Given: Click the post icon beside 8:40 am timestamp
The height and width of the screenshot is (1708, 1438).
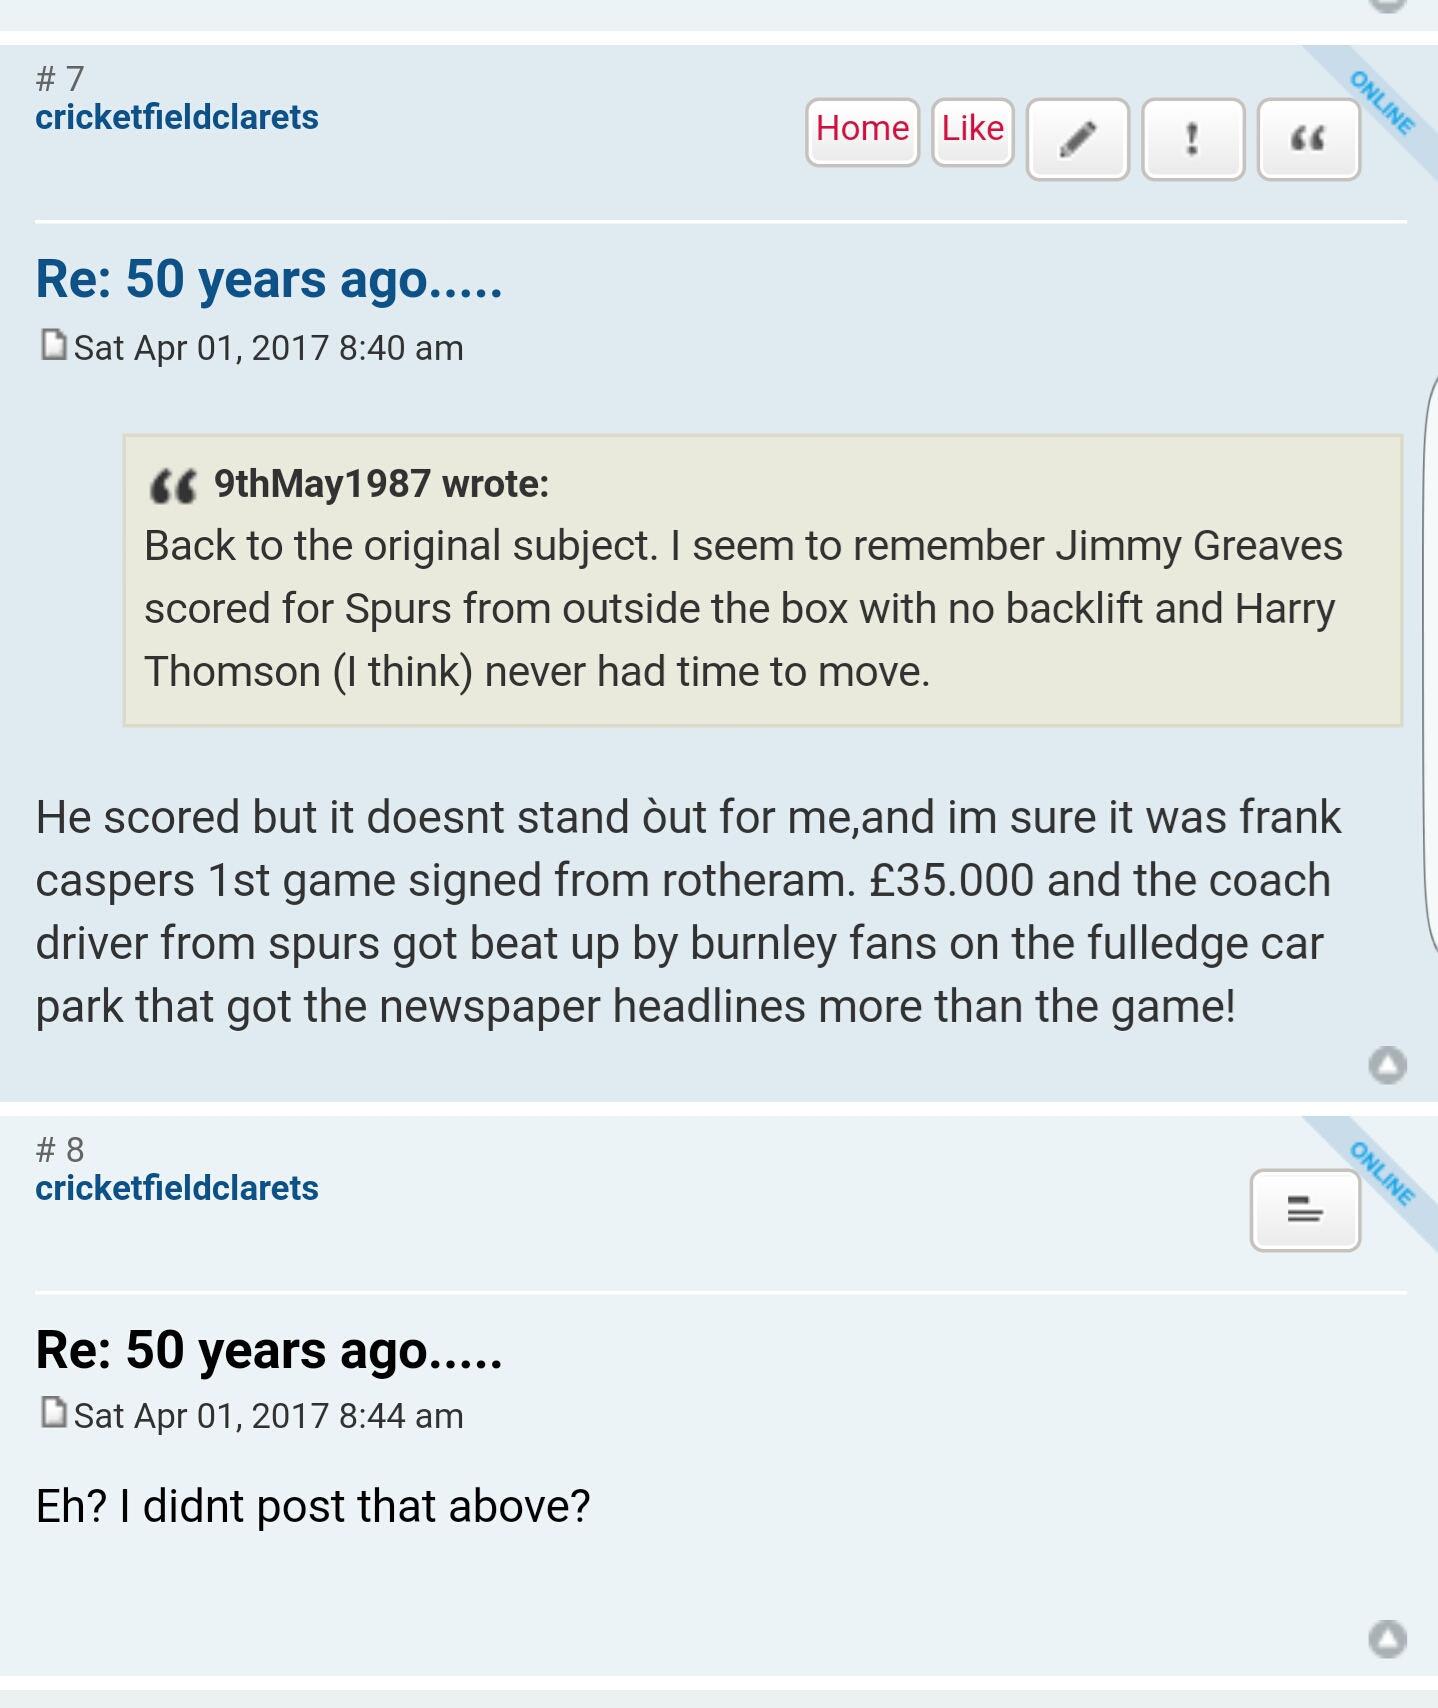Looking at the screenshot, I should (x=53, y=345).
